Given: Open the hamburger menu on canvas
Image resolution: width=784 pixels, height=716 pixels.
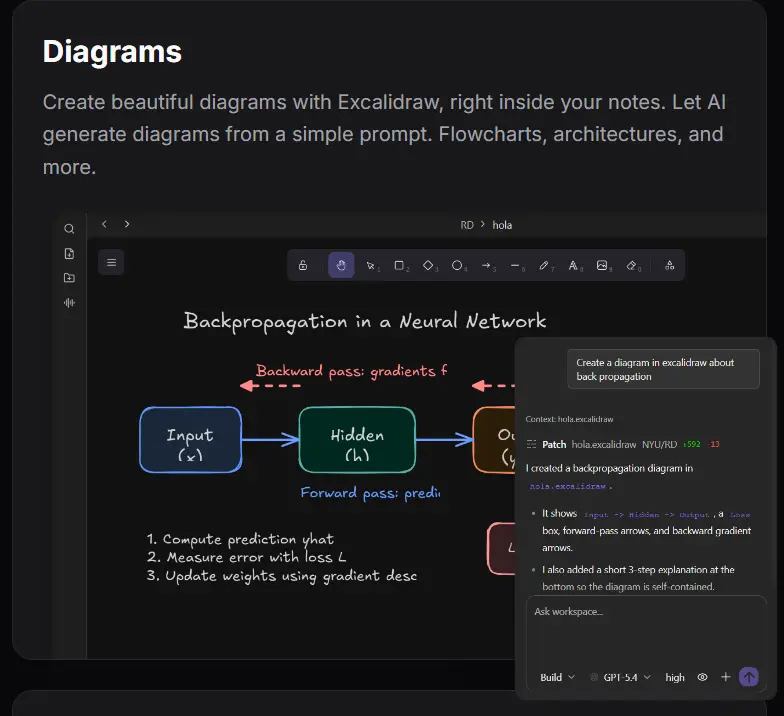Looking at the screenshot, I should [x=112, y=262].
